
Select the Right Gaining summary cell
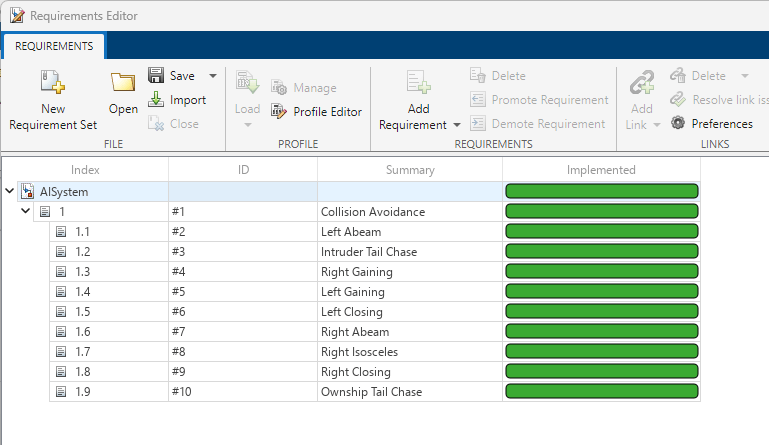pos(410,272)
